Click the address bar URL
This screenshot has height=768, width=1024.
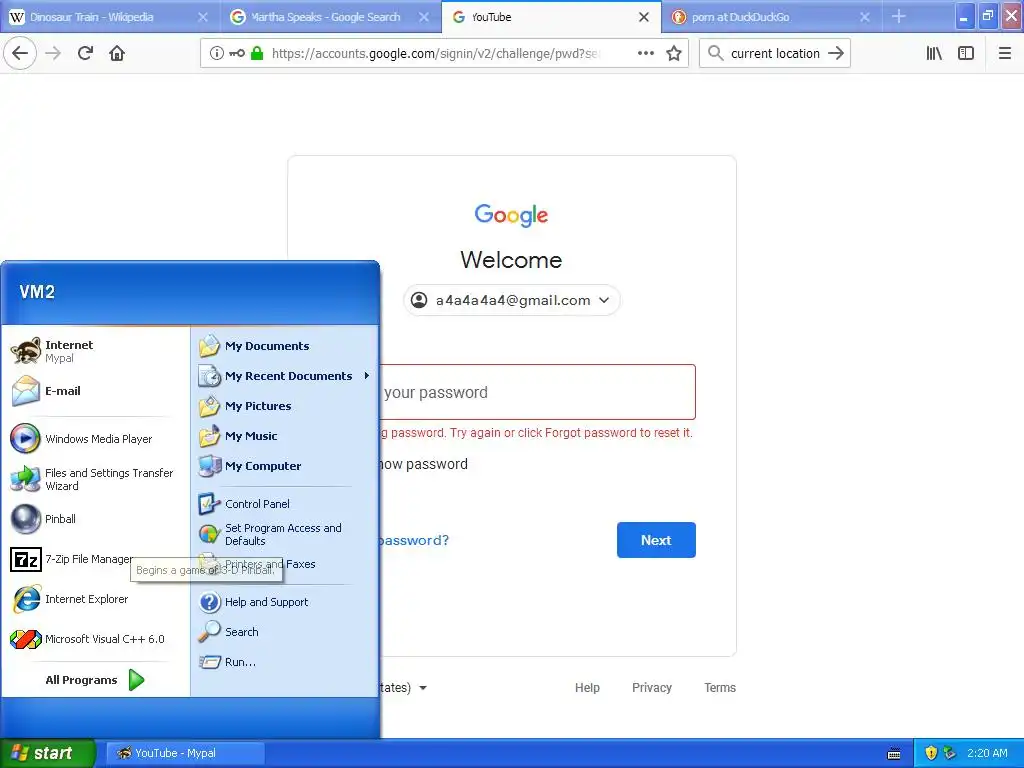point(434,54)
